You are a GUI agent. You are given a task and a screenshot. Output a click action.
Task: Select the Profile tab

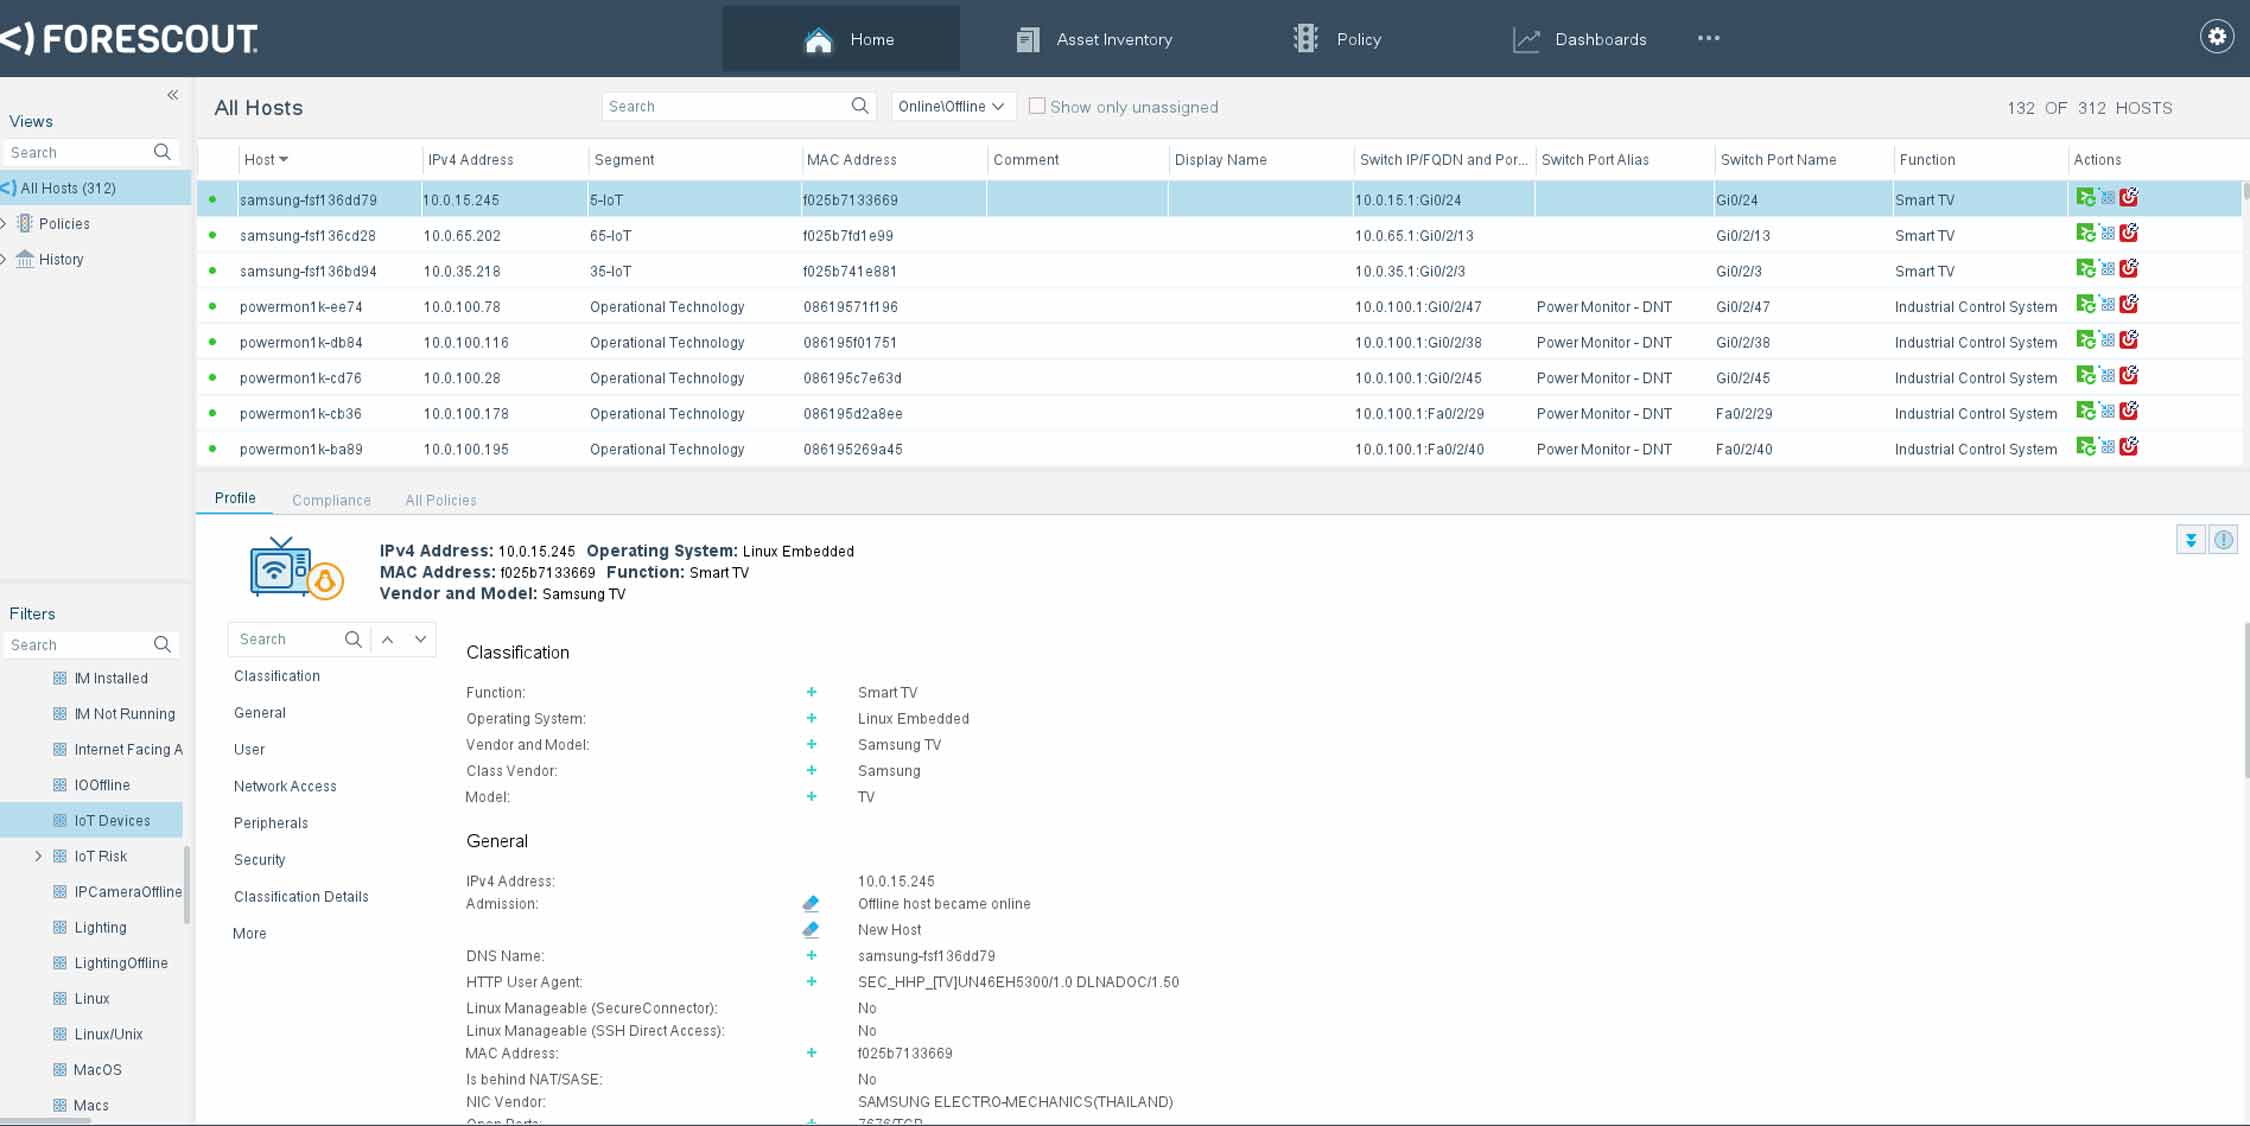[235, 498]
